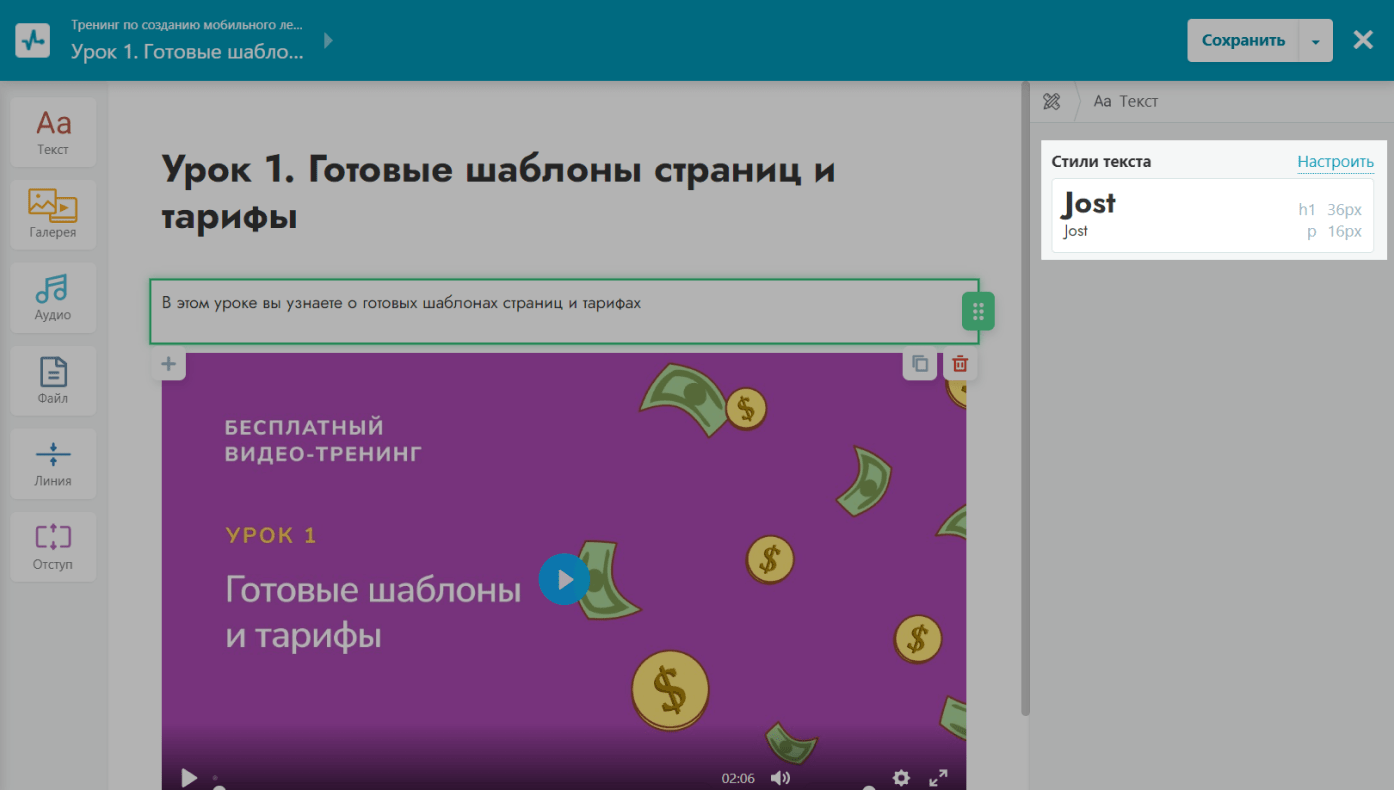The image size is (1394, 790).
Task: Expand the breadcrumb arrow after the lesson title
Action: tap(328, 41)
